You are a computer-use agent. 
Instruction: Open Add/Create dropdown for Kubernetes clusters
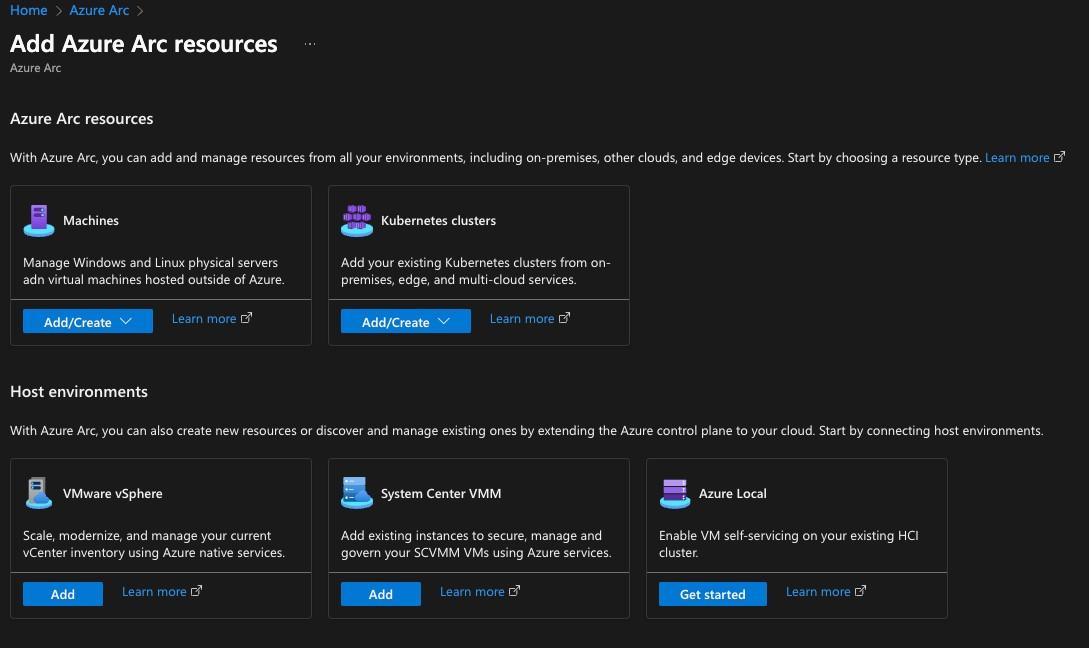point(406,322)
